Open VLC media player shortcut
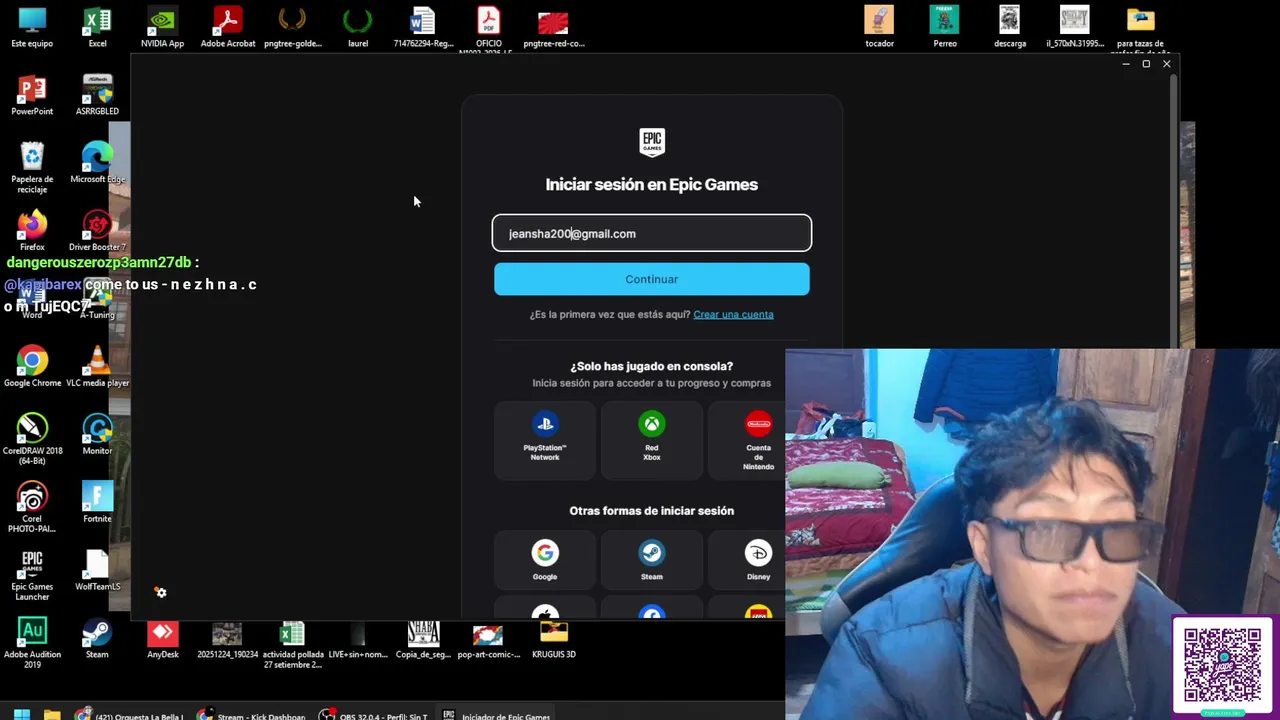This screenshot has width=1280, height=720. point(97,367)
